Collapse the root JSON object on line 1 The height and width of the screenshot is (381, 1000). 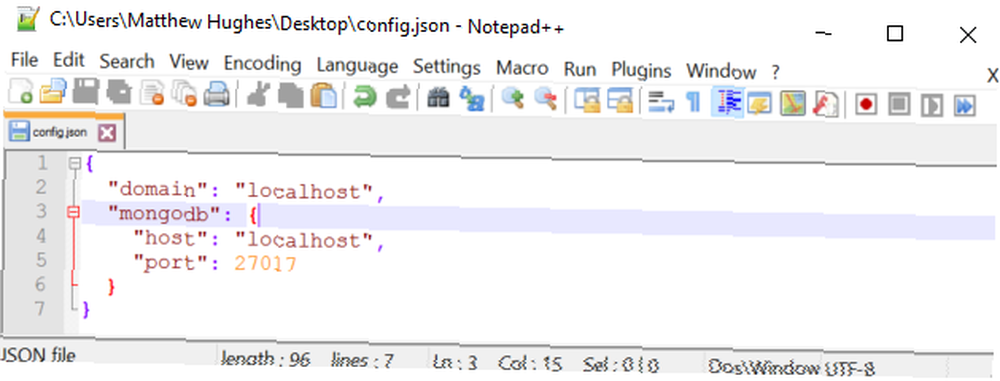74,164
